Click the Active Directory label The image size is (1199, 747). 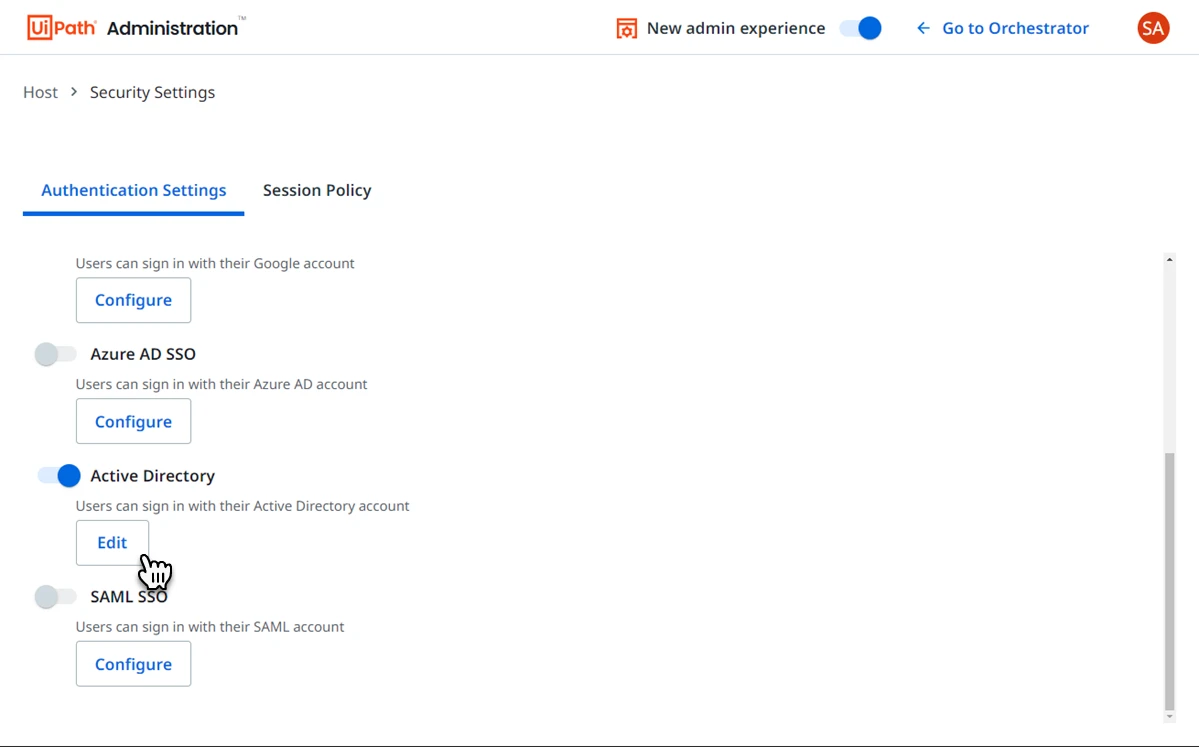pyautogui.click(x=152, y=476)
